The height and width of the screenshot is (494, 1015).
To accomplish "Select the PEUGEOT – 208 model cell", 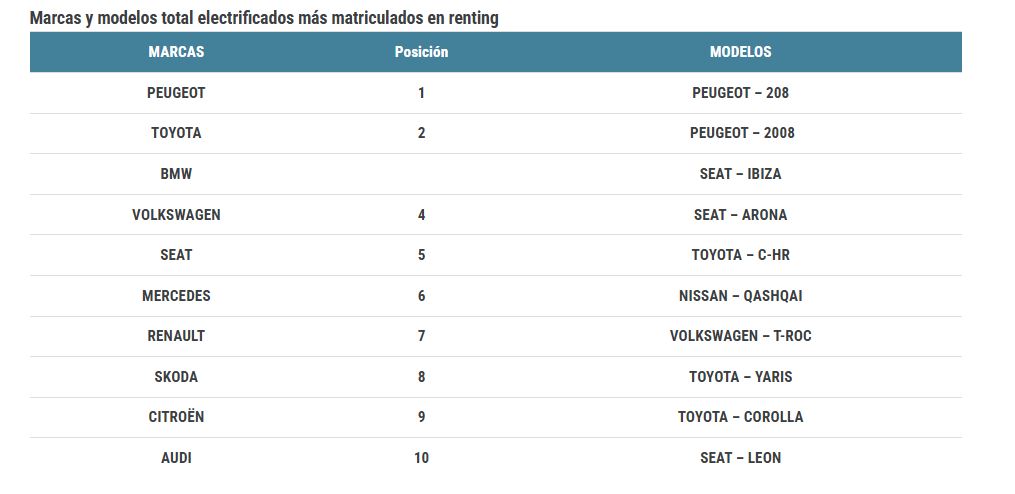I will coord(740,93).
